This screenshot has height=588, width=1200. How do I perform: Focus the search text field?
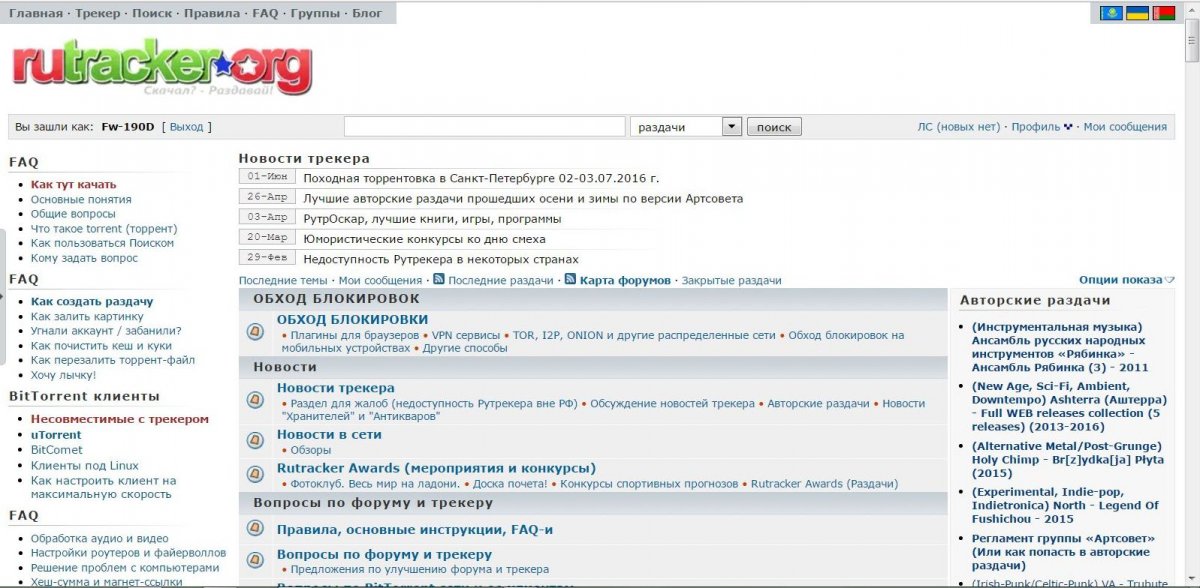point(485,127)
